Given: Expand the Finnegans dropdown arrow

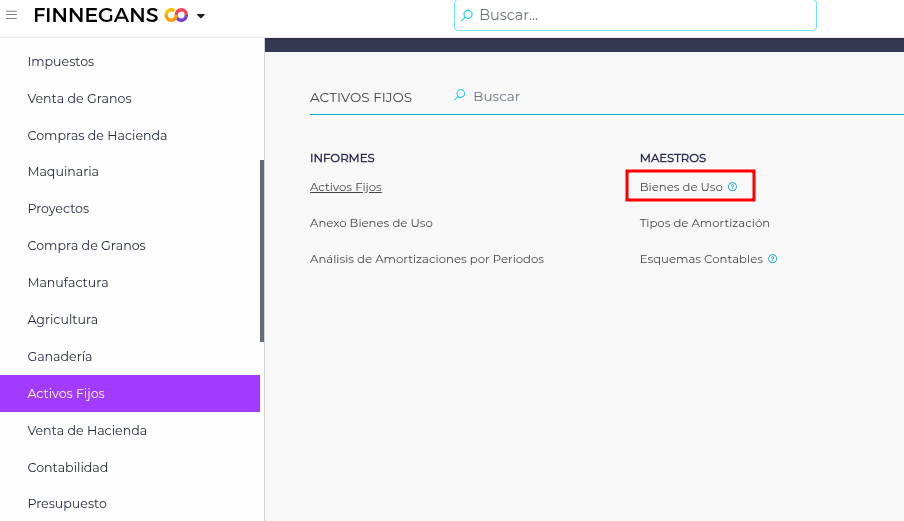Looking at the screenshot, I should (201, 16).
